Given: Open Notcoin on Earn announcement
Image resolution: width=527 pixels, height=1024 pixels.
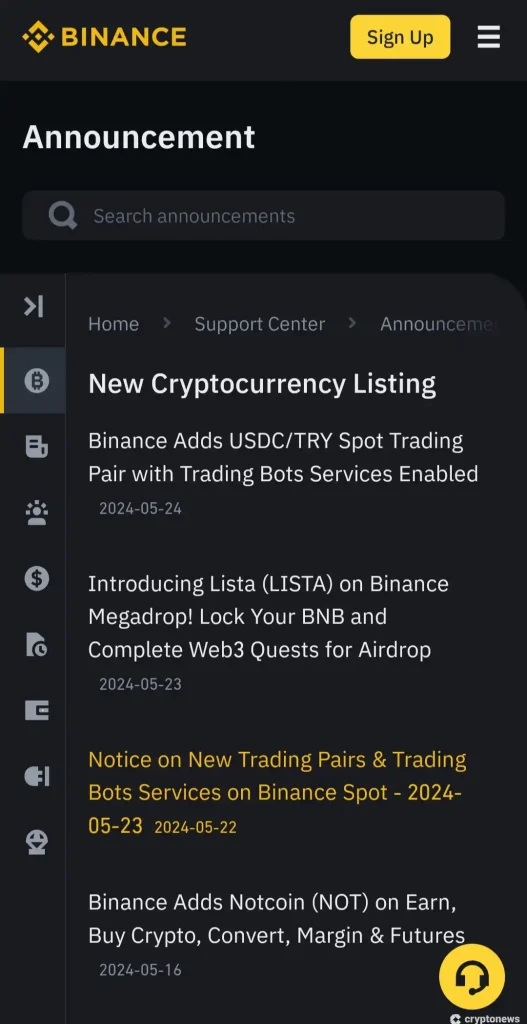Looking at the screenshot, I should pyautogui.click(x=277, y=918).
